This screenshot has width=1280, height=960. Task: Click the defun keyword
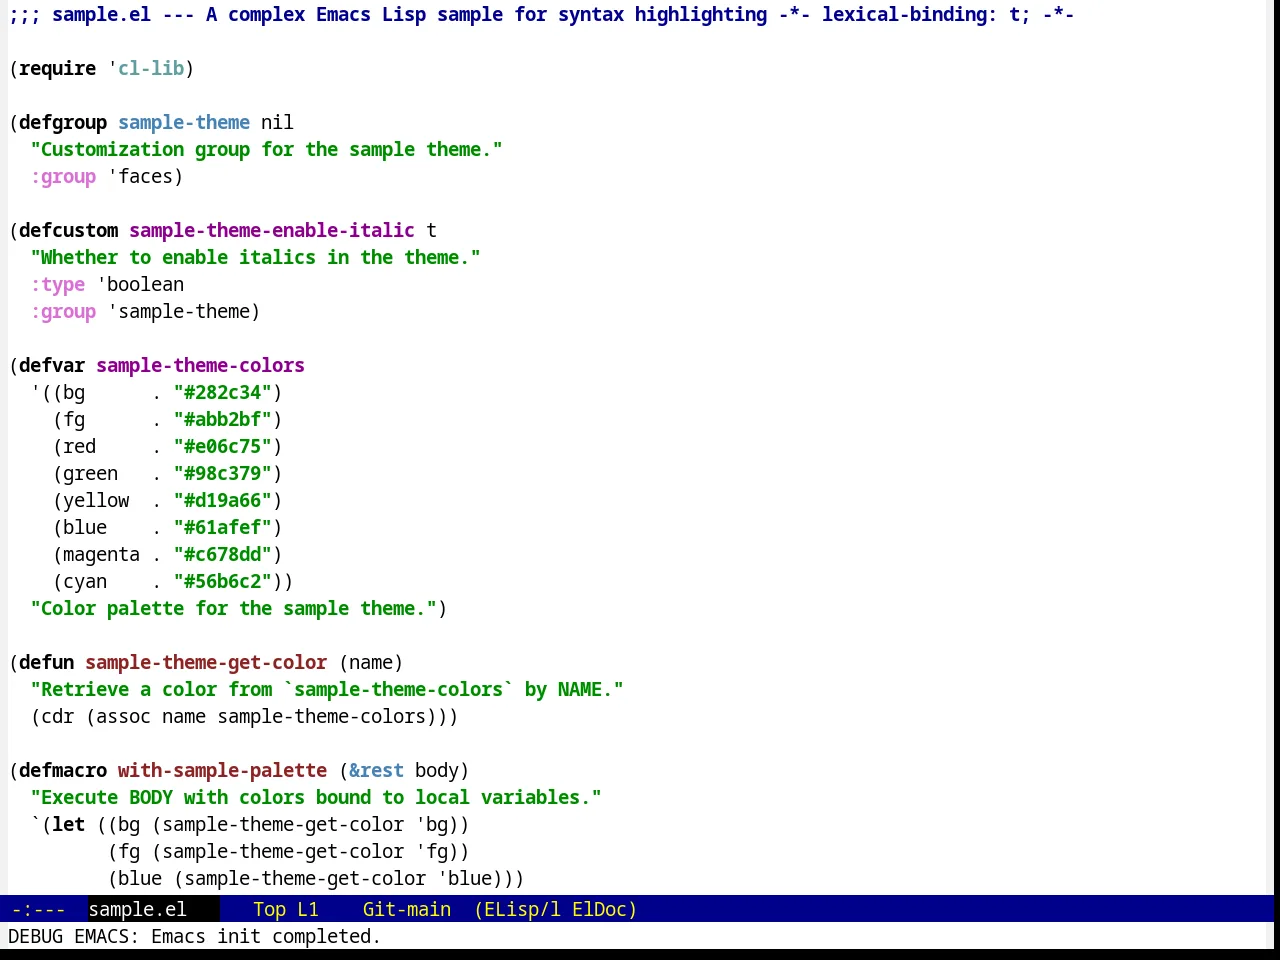[x=46, y=662]
